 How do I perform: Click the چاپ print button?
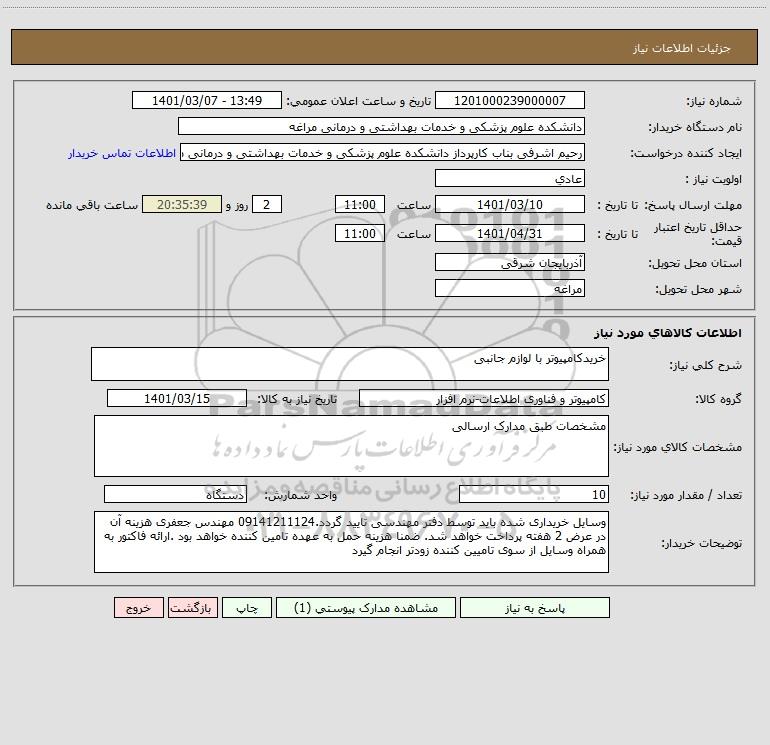(x=247, y=608)
